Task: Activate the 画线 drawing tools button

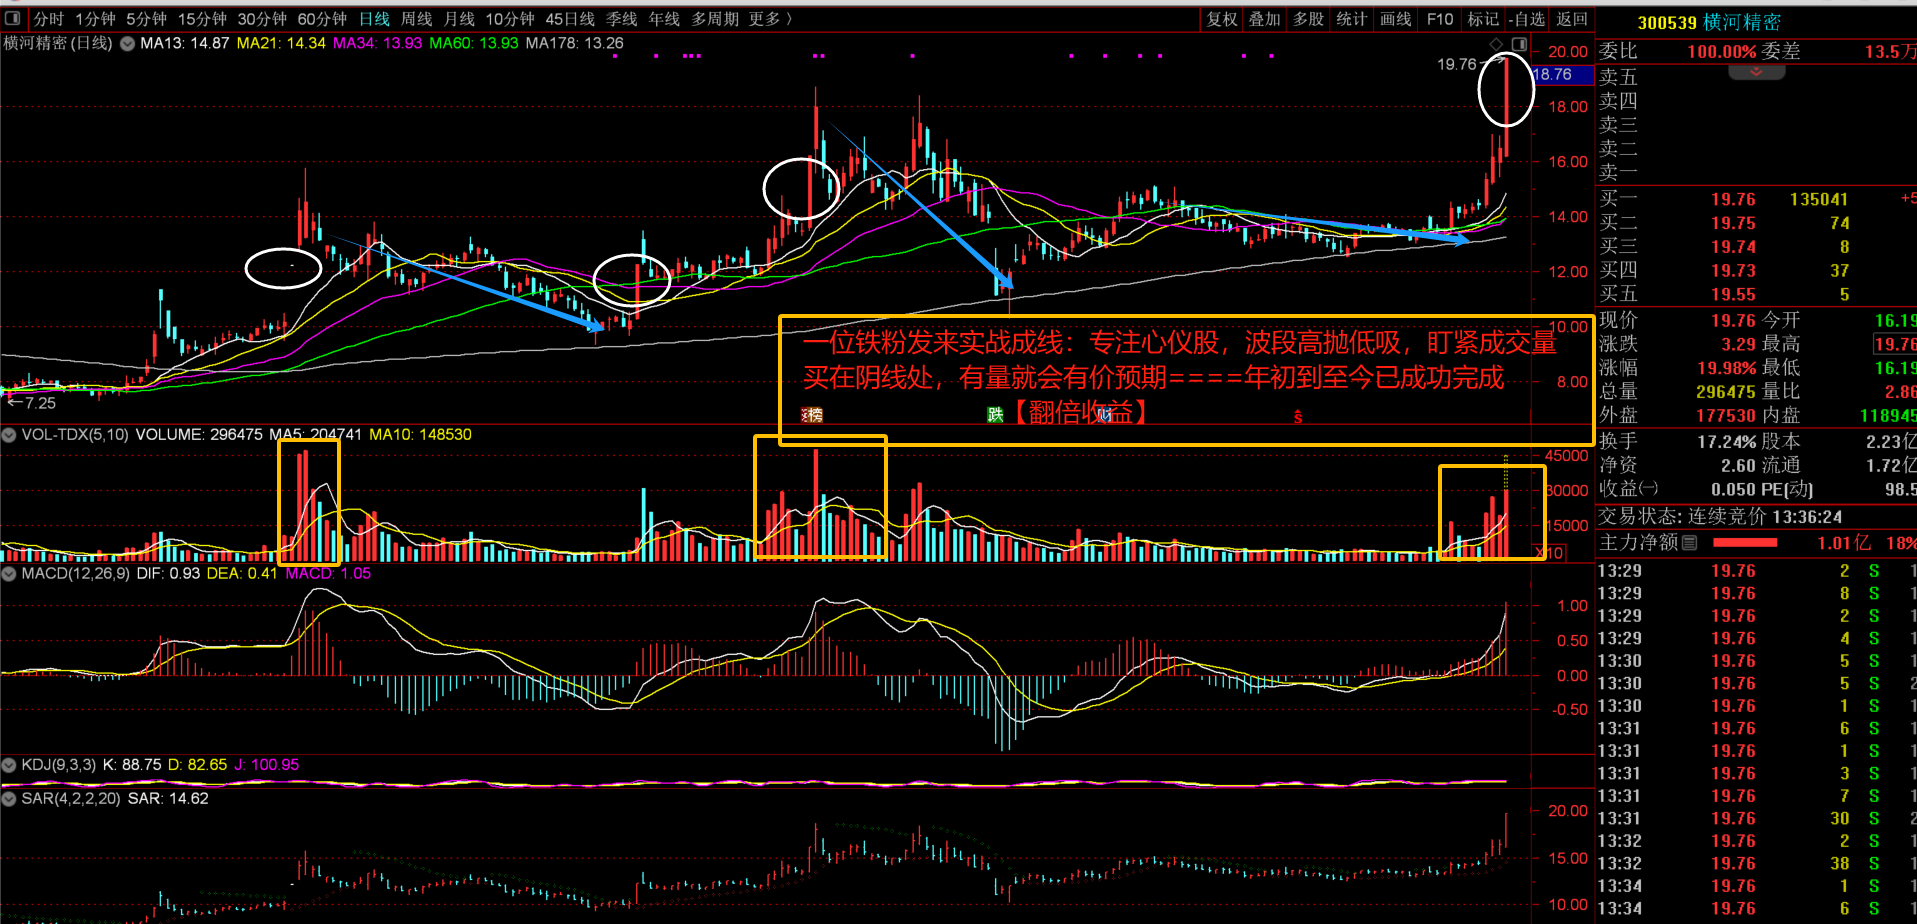Action: (1396, 19)
